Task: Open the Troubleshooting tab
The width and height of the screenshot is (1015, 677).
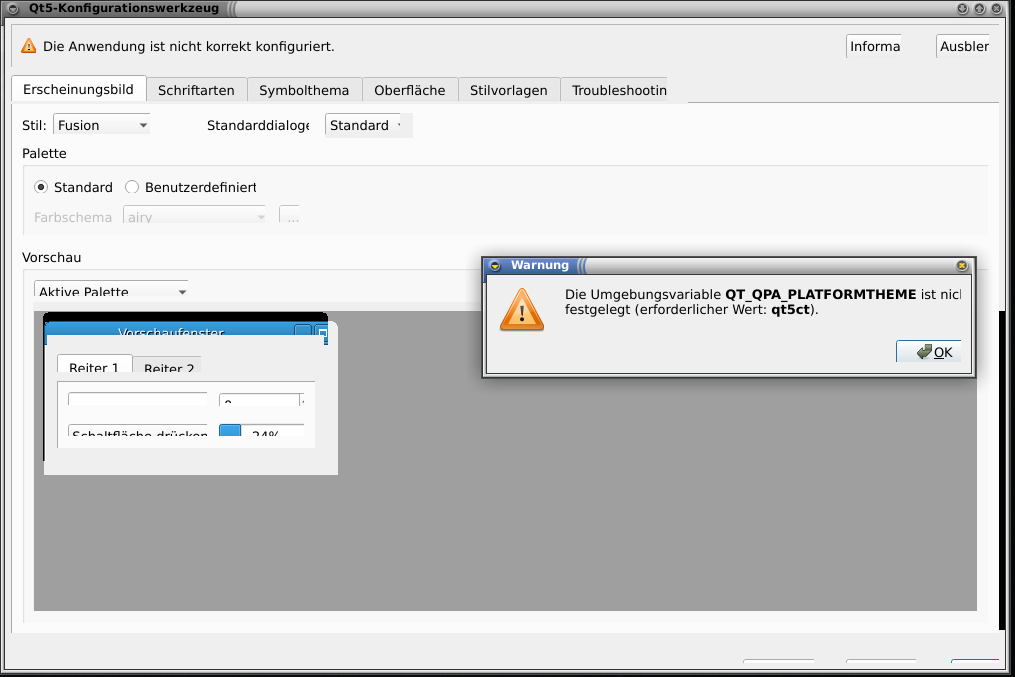Action: coord(617,90)
